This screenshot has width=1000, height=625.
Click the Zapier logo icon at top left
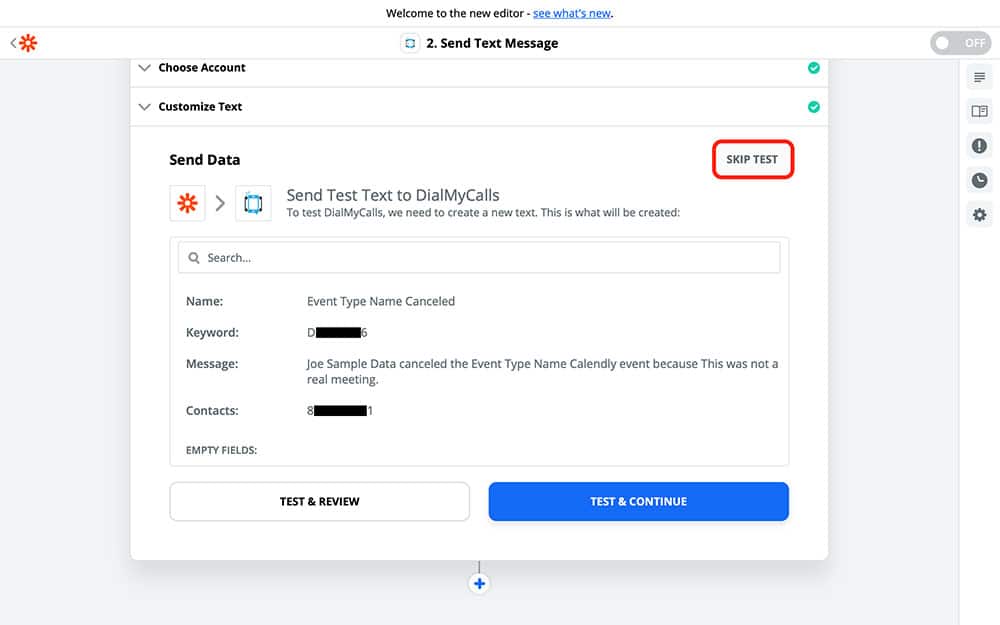28,43
